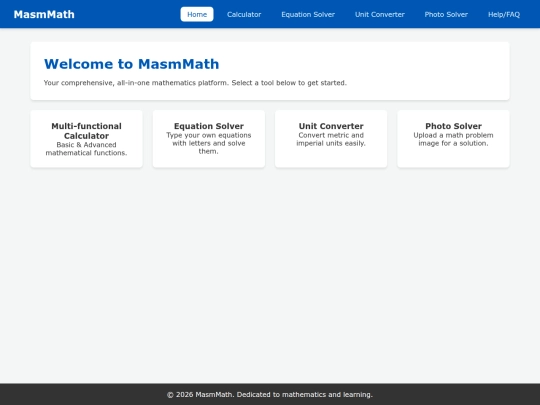Open Photo Solver from top navigation
The height and width of the screenshot is (405, 540).
pos(446,14)
